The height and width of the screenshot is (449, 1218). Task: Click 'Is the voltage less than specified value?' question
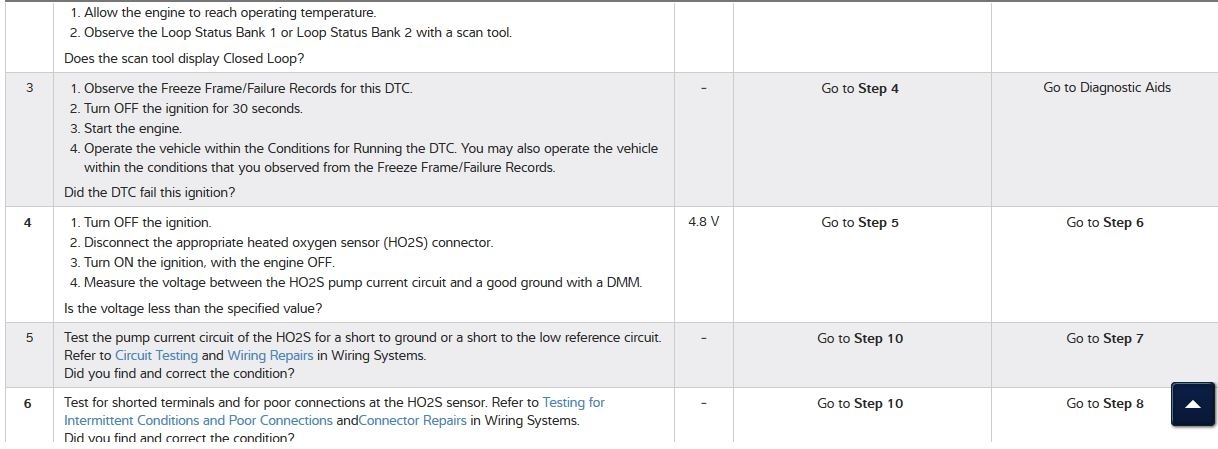193,308
